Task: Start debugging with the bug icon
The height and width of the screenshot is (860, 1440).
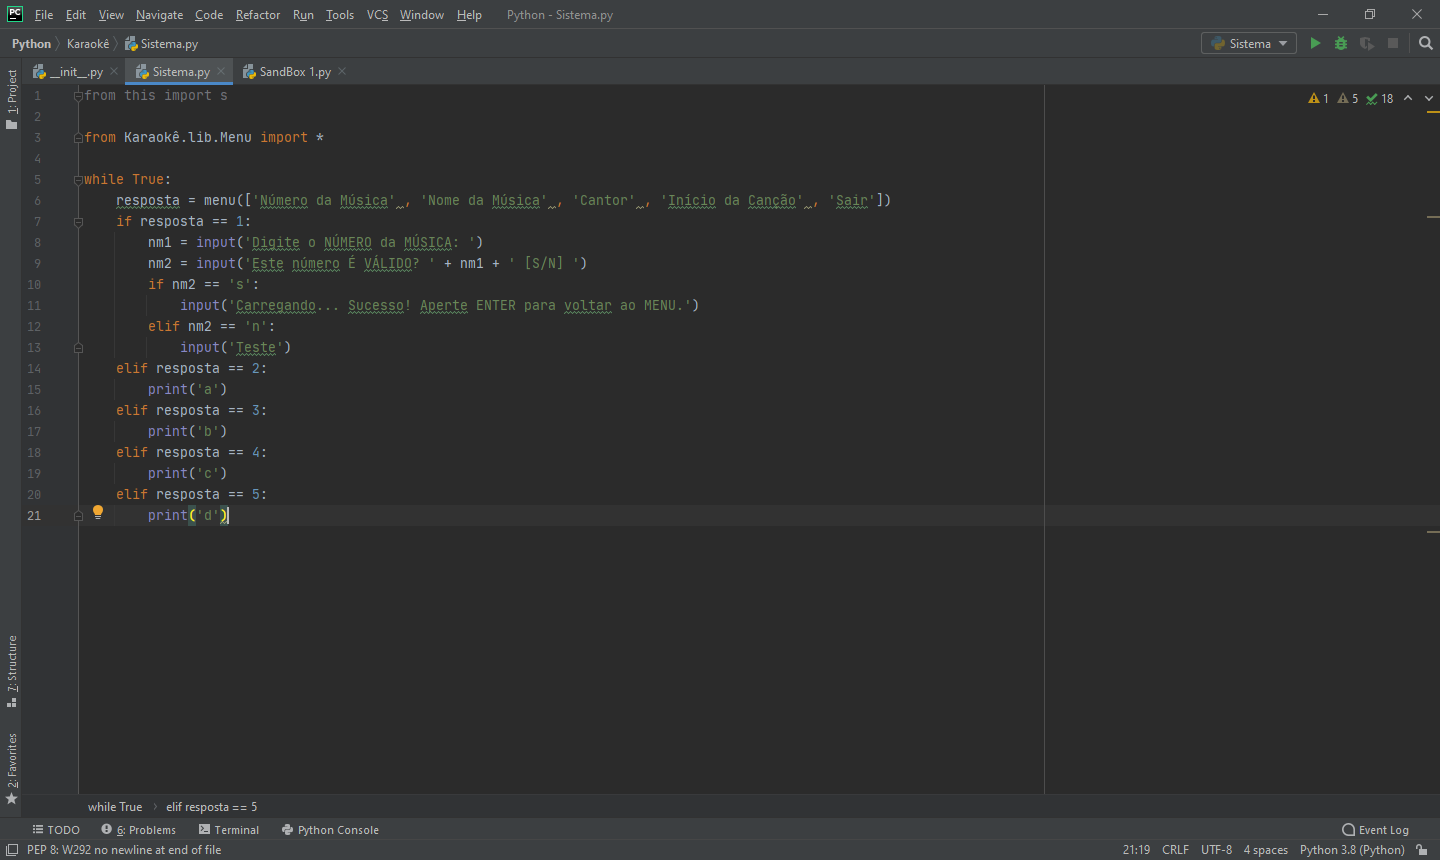Action: click(1341, 43)
